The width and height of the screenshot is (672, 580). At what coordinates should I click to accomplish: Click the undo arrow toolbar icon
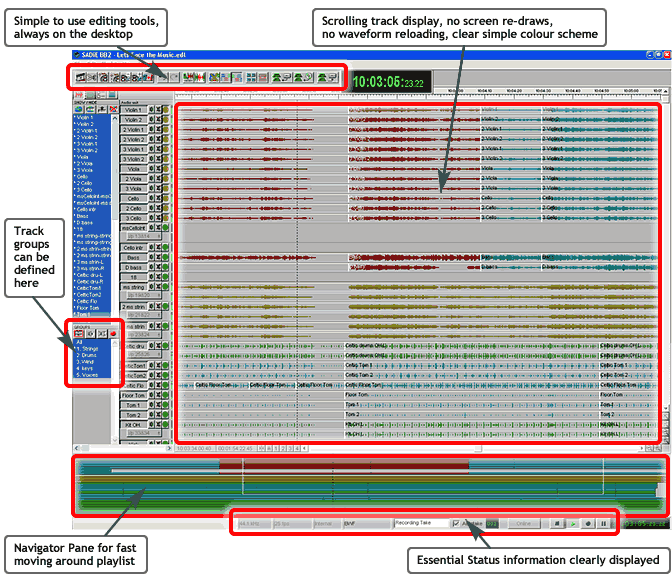click(162, 78)
